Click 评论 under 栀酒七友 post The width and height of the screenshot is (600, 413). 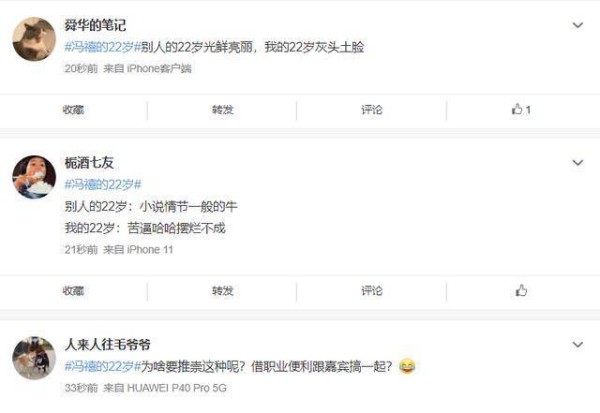click(372, 291)
